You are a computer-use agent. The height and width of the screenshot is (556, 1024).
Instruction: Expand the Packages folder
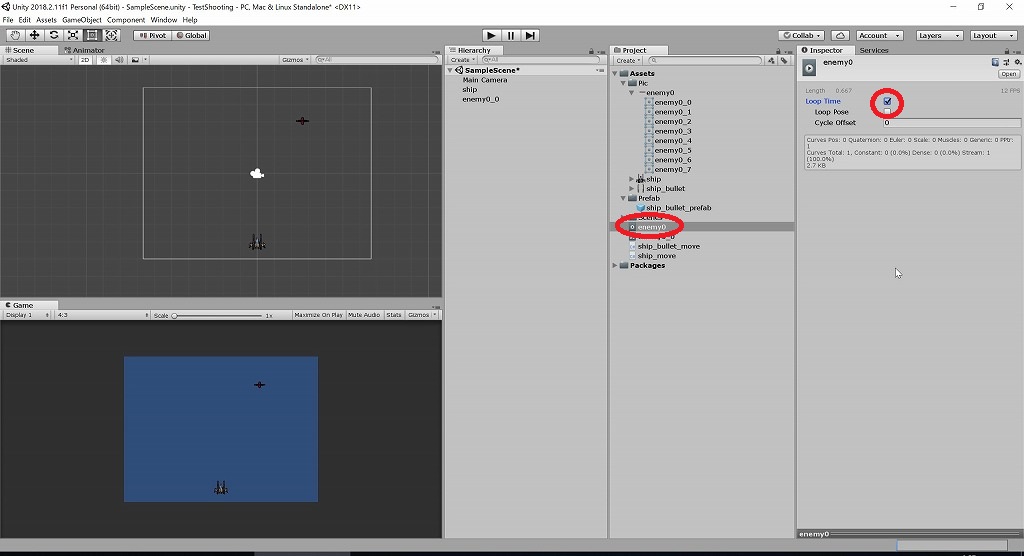(x=615, y=265)
